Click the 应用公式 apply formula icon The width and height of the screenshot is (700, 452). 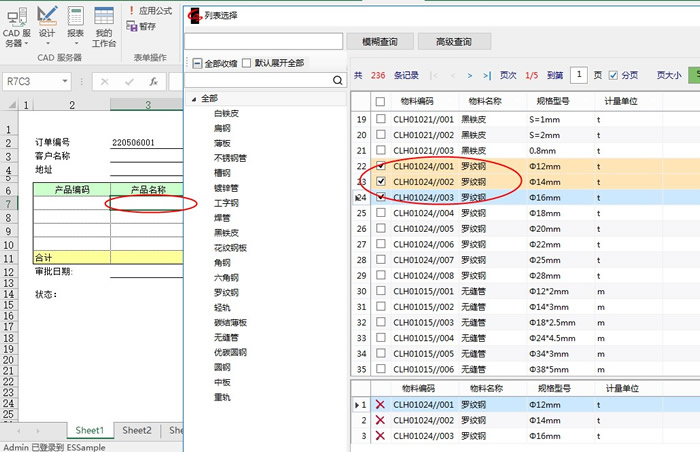(x=149, y=10)
